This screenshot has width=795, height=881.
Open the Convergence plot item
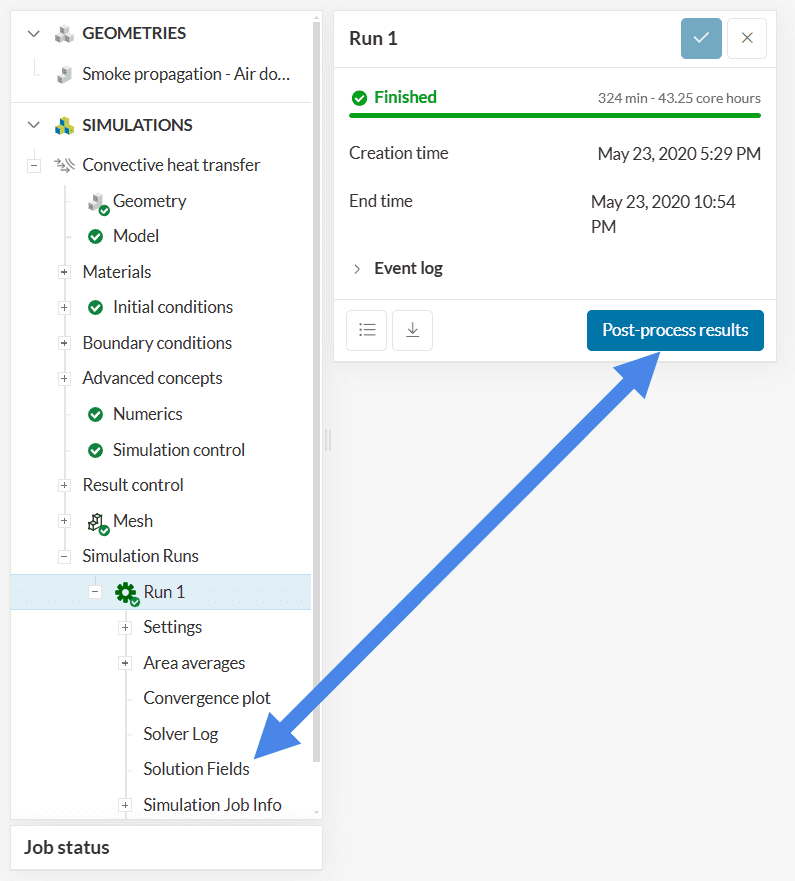[x=206, y=698]
